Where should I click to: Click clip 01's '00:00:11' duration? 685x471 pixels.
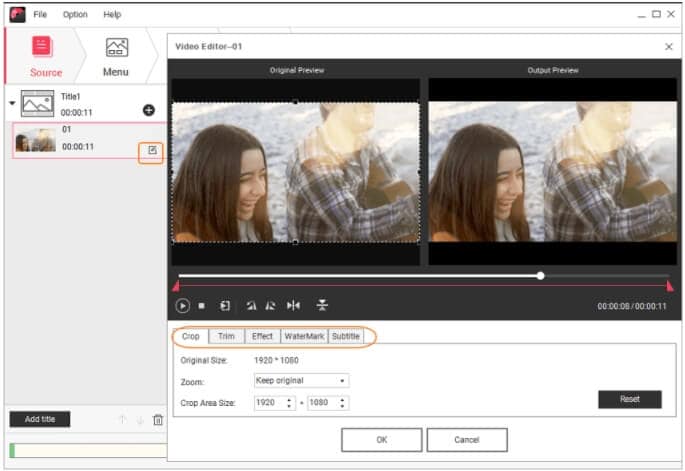click(x=78, y=147)
